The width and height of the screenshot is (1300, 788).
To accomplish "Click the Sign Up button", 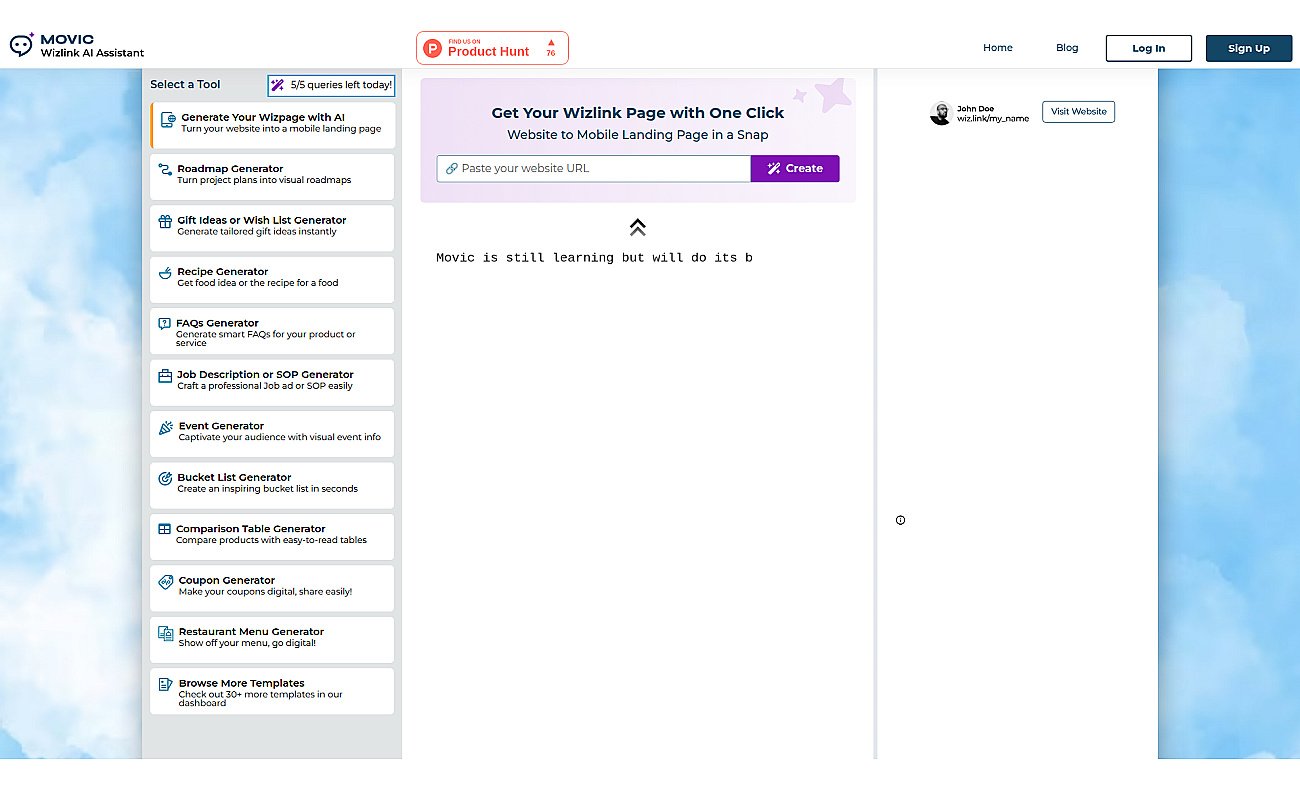I will pyautogui.click(x=1249, y=48).
